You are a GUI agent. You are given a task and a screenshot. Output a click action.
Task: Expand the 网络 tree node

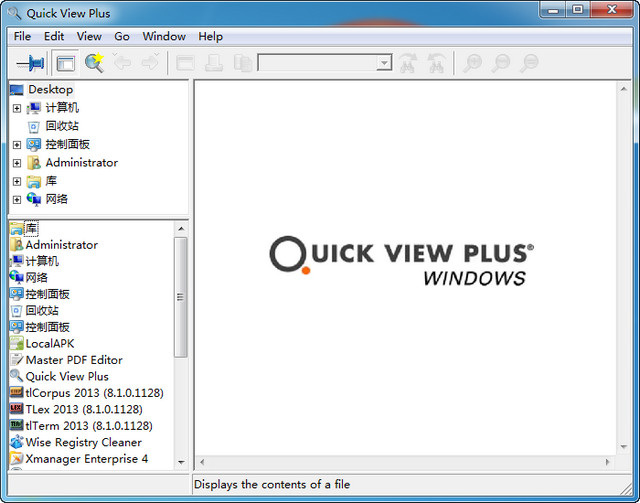tap(17, 200)
